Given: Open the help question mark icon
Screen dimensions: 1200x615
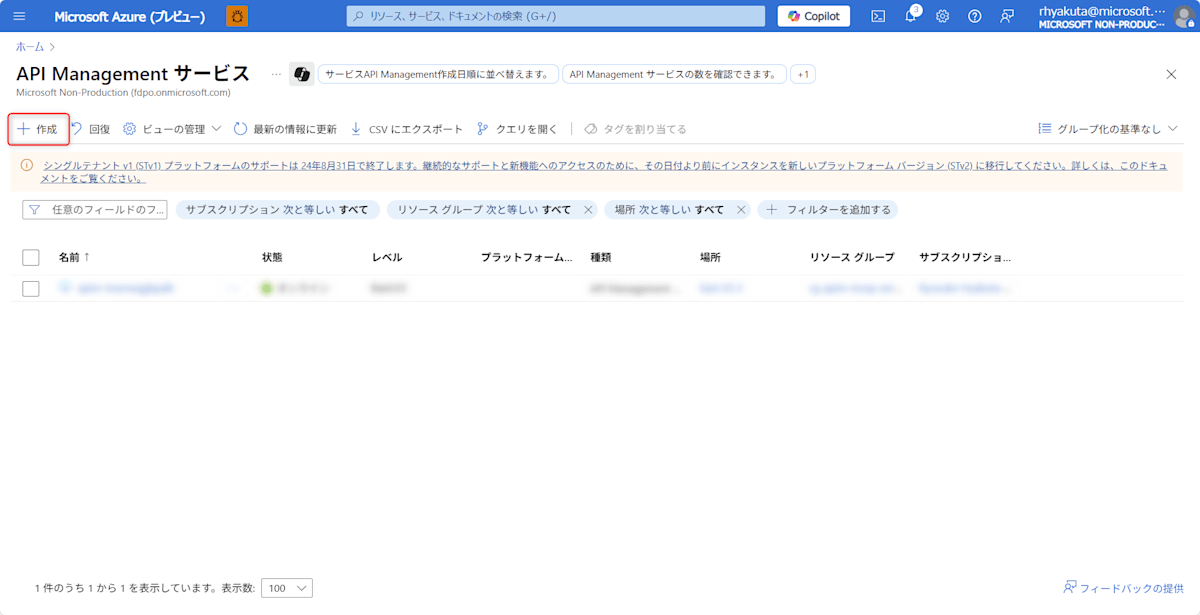Looking at the screenshot, I should click(x=975, y=16).
